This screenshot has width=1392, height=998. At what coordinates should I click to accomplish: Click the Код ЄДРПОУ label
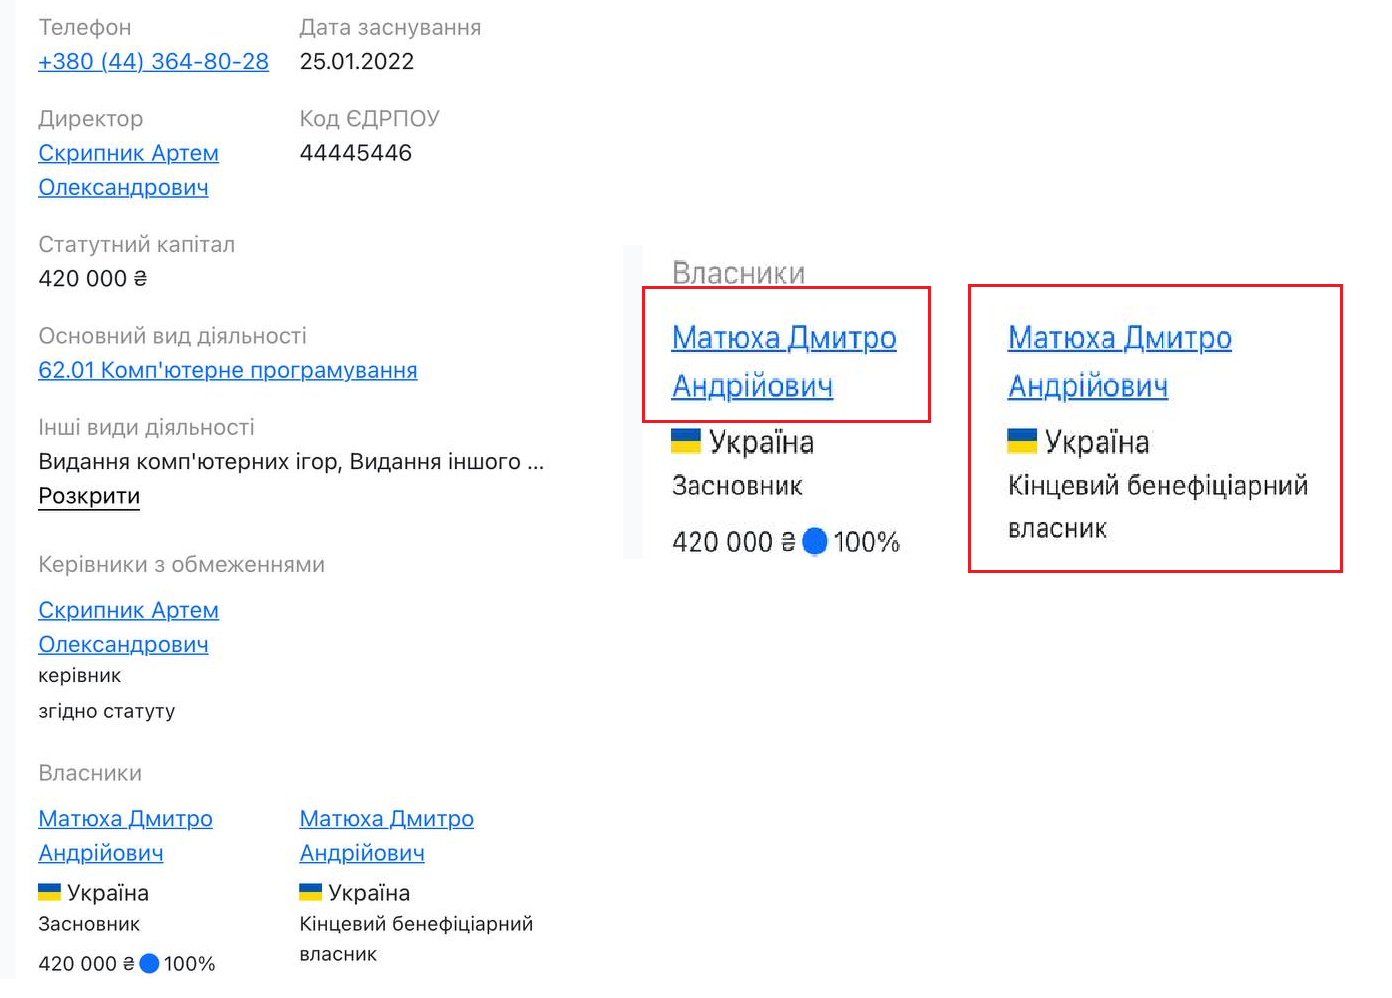click(x=369, y=119)
